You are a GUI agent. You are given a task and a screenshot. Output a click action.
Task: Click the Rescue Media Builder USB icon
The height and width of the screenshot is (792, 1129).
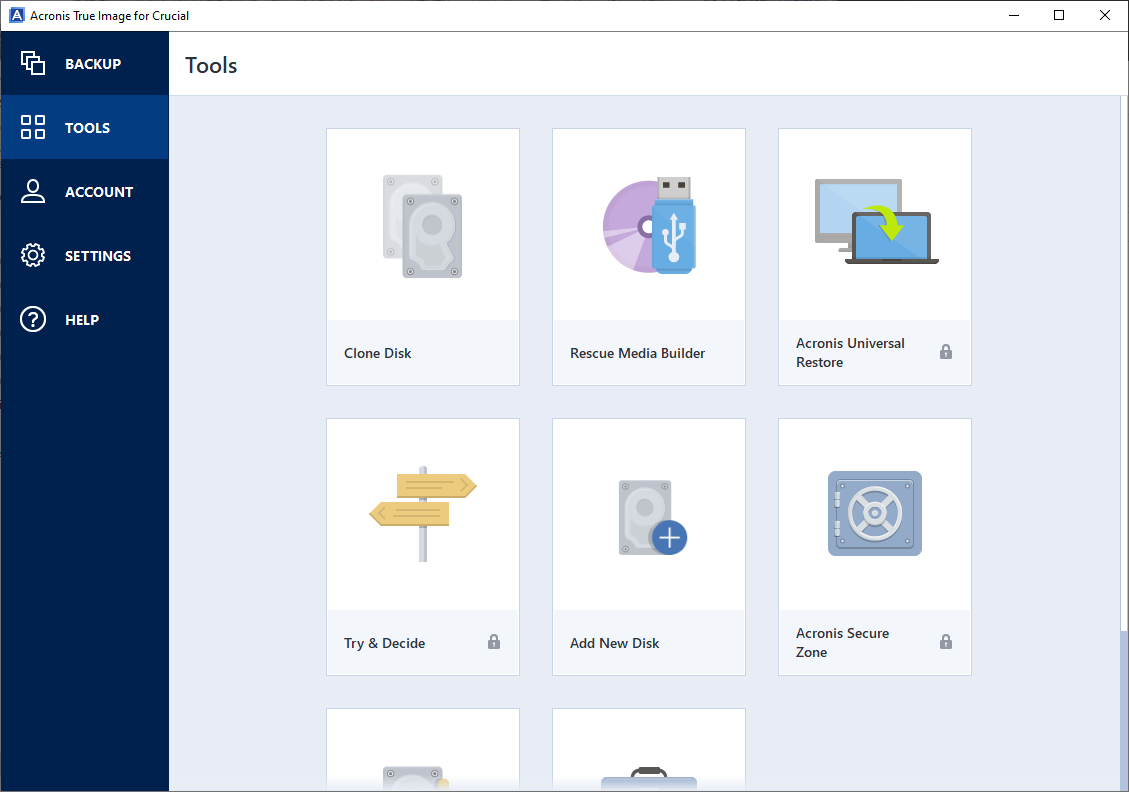click(649, 225)
